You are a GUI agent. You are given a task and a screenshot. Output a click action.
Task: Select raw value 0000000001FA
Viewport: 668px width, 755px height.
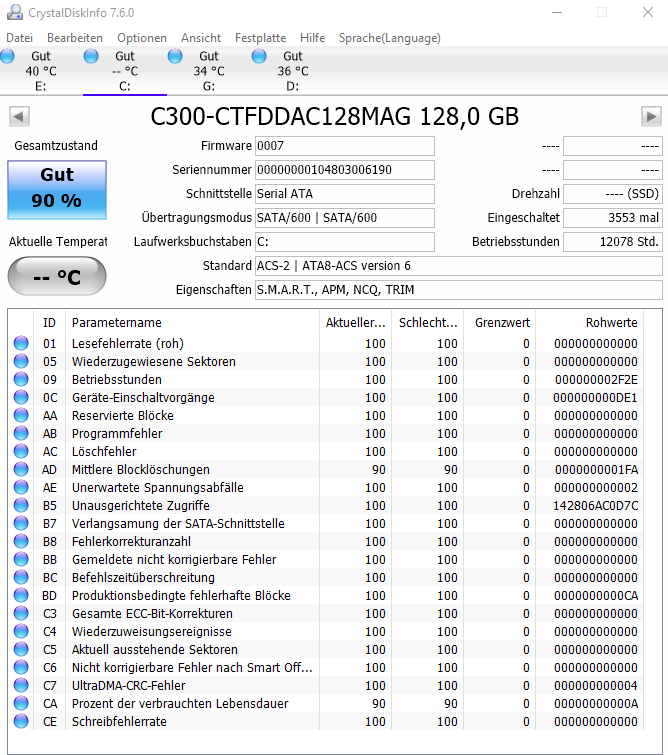pos(596,469)
